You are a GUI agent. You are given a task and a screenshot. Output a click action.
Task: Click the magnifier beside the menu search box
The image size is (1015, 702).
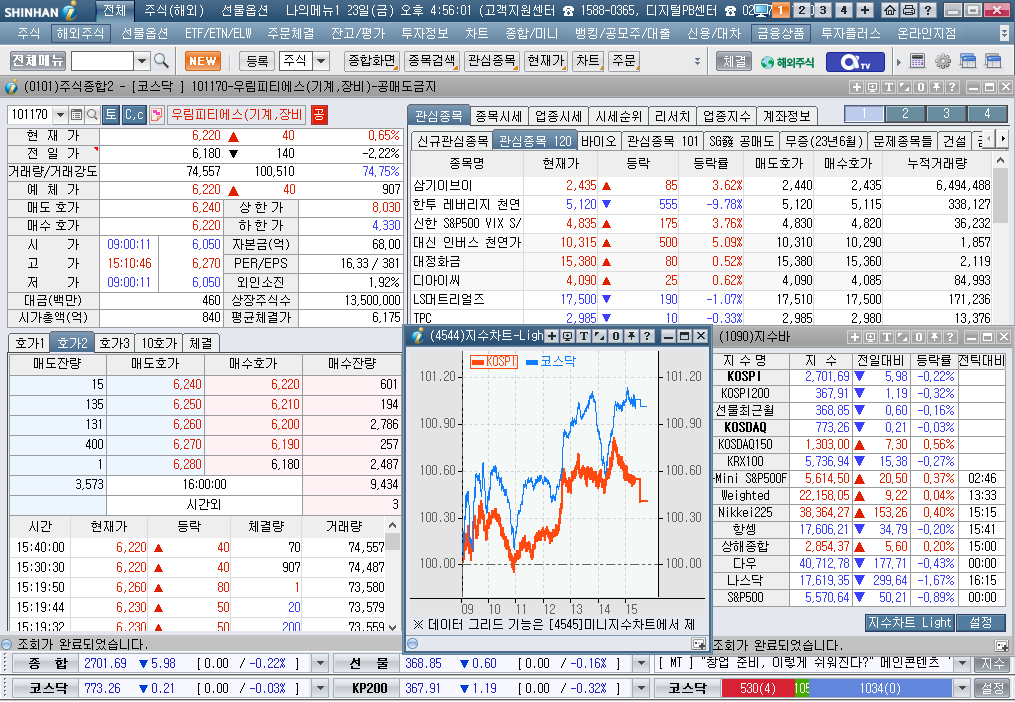point(162,61)
